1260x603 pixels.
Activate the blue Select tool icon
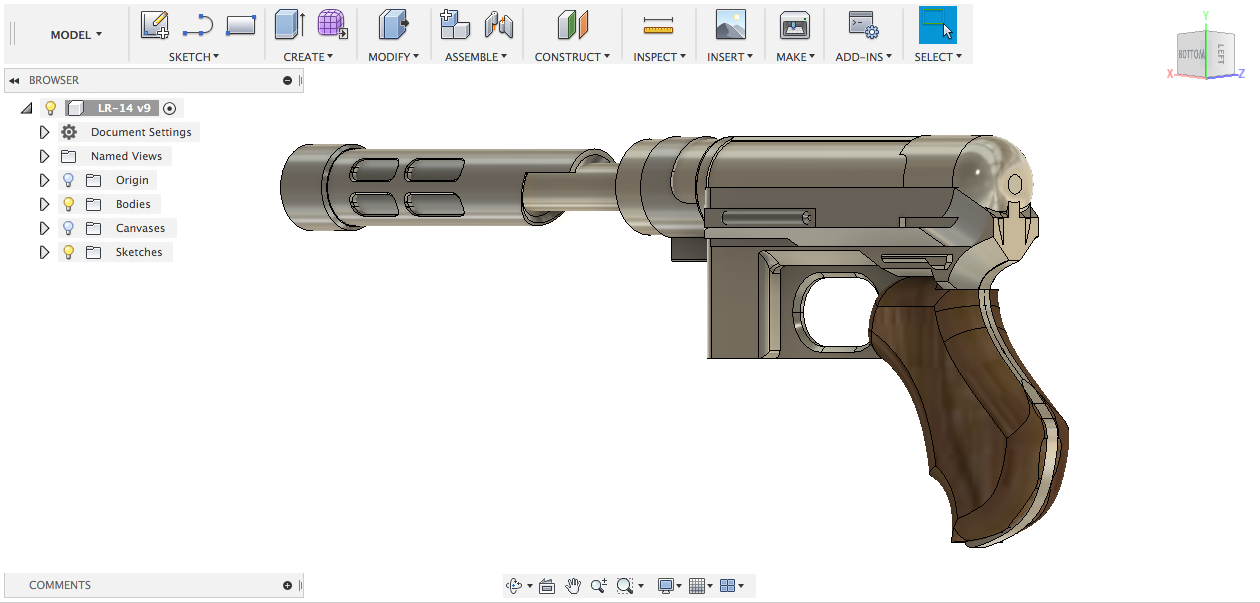tap(938, 24)
